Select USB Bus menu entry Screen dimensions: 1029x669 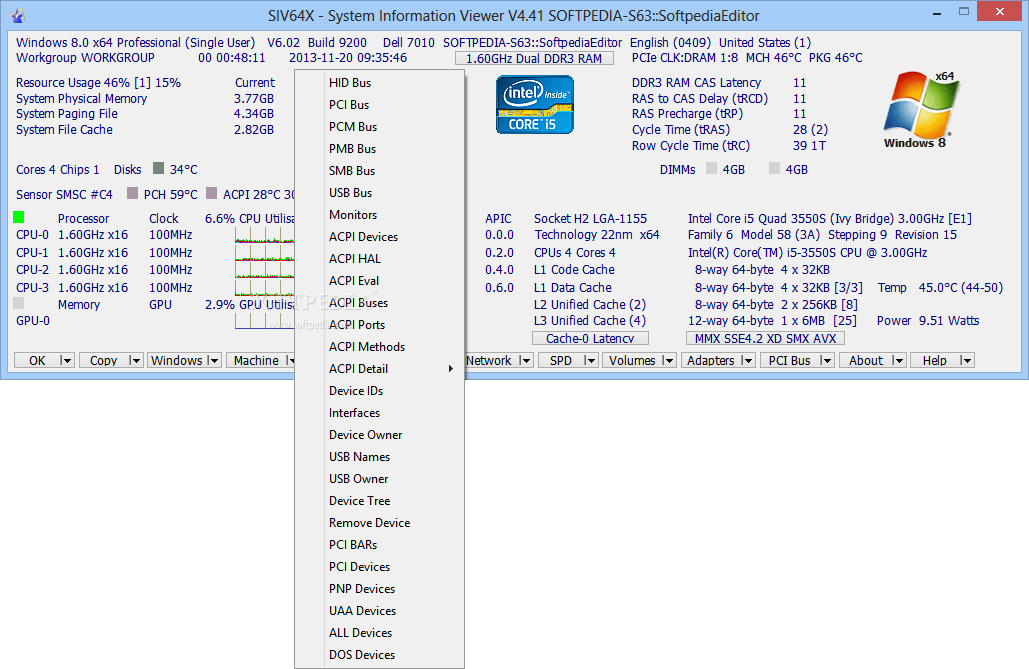pyautogui.click(x=379, y=192)
